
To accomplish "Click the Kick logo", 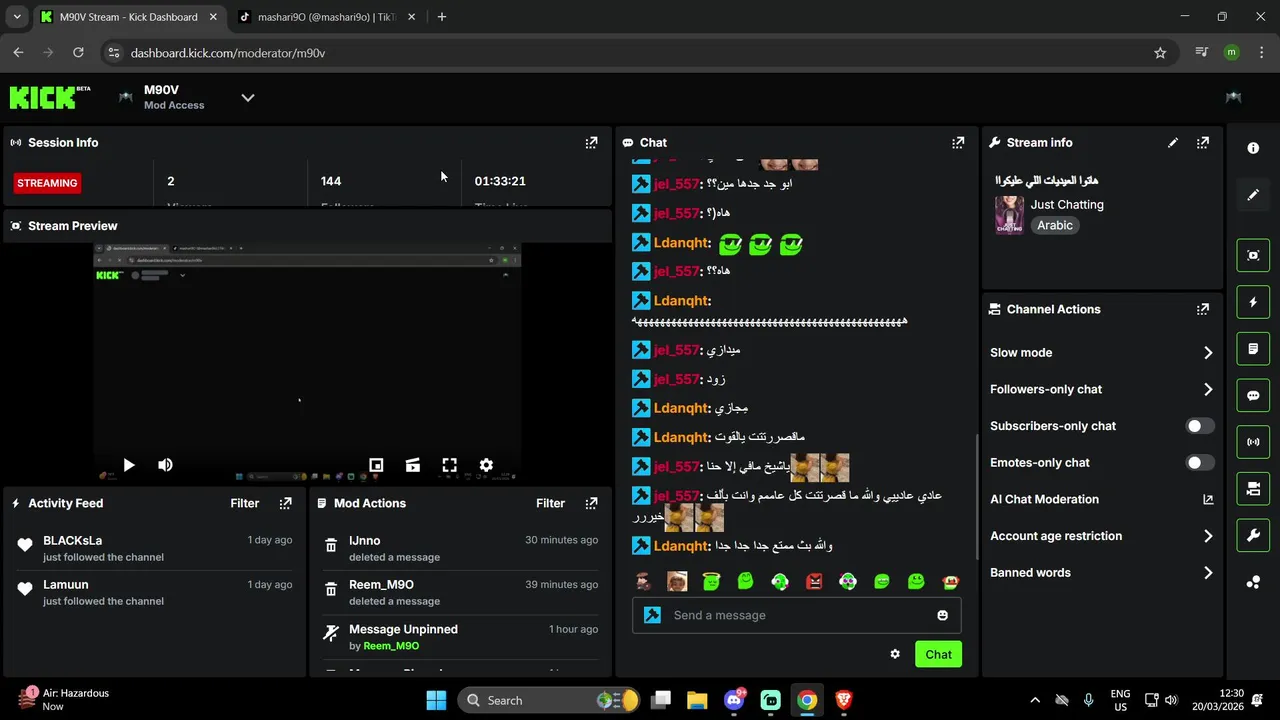I will (x=49, y=97).
